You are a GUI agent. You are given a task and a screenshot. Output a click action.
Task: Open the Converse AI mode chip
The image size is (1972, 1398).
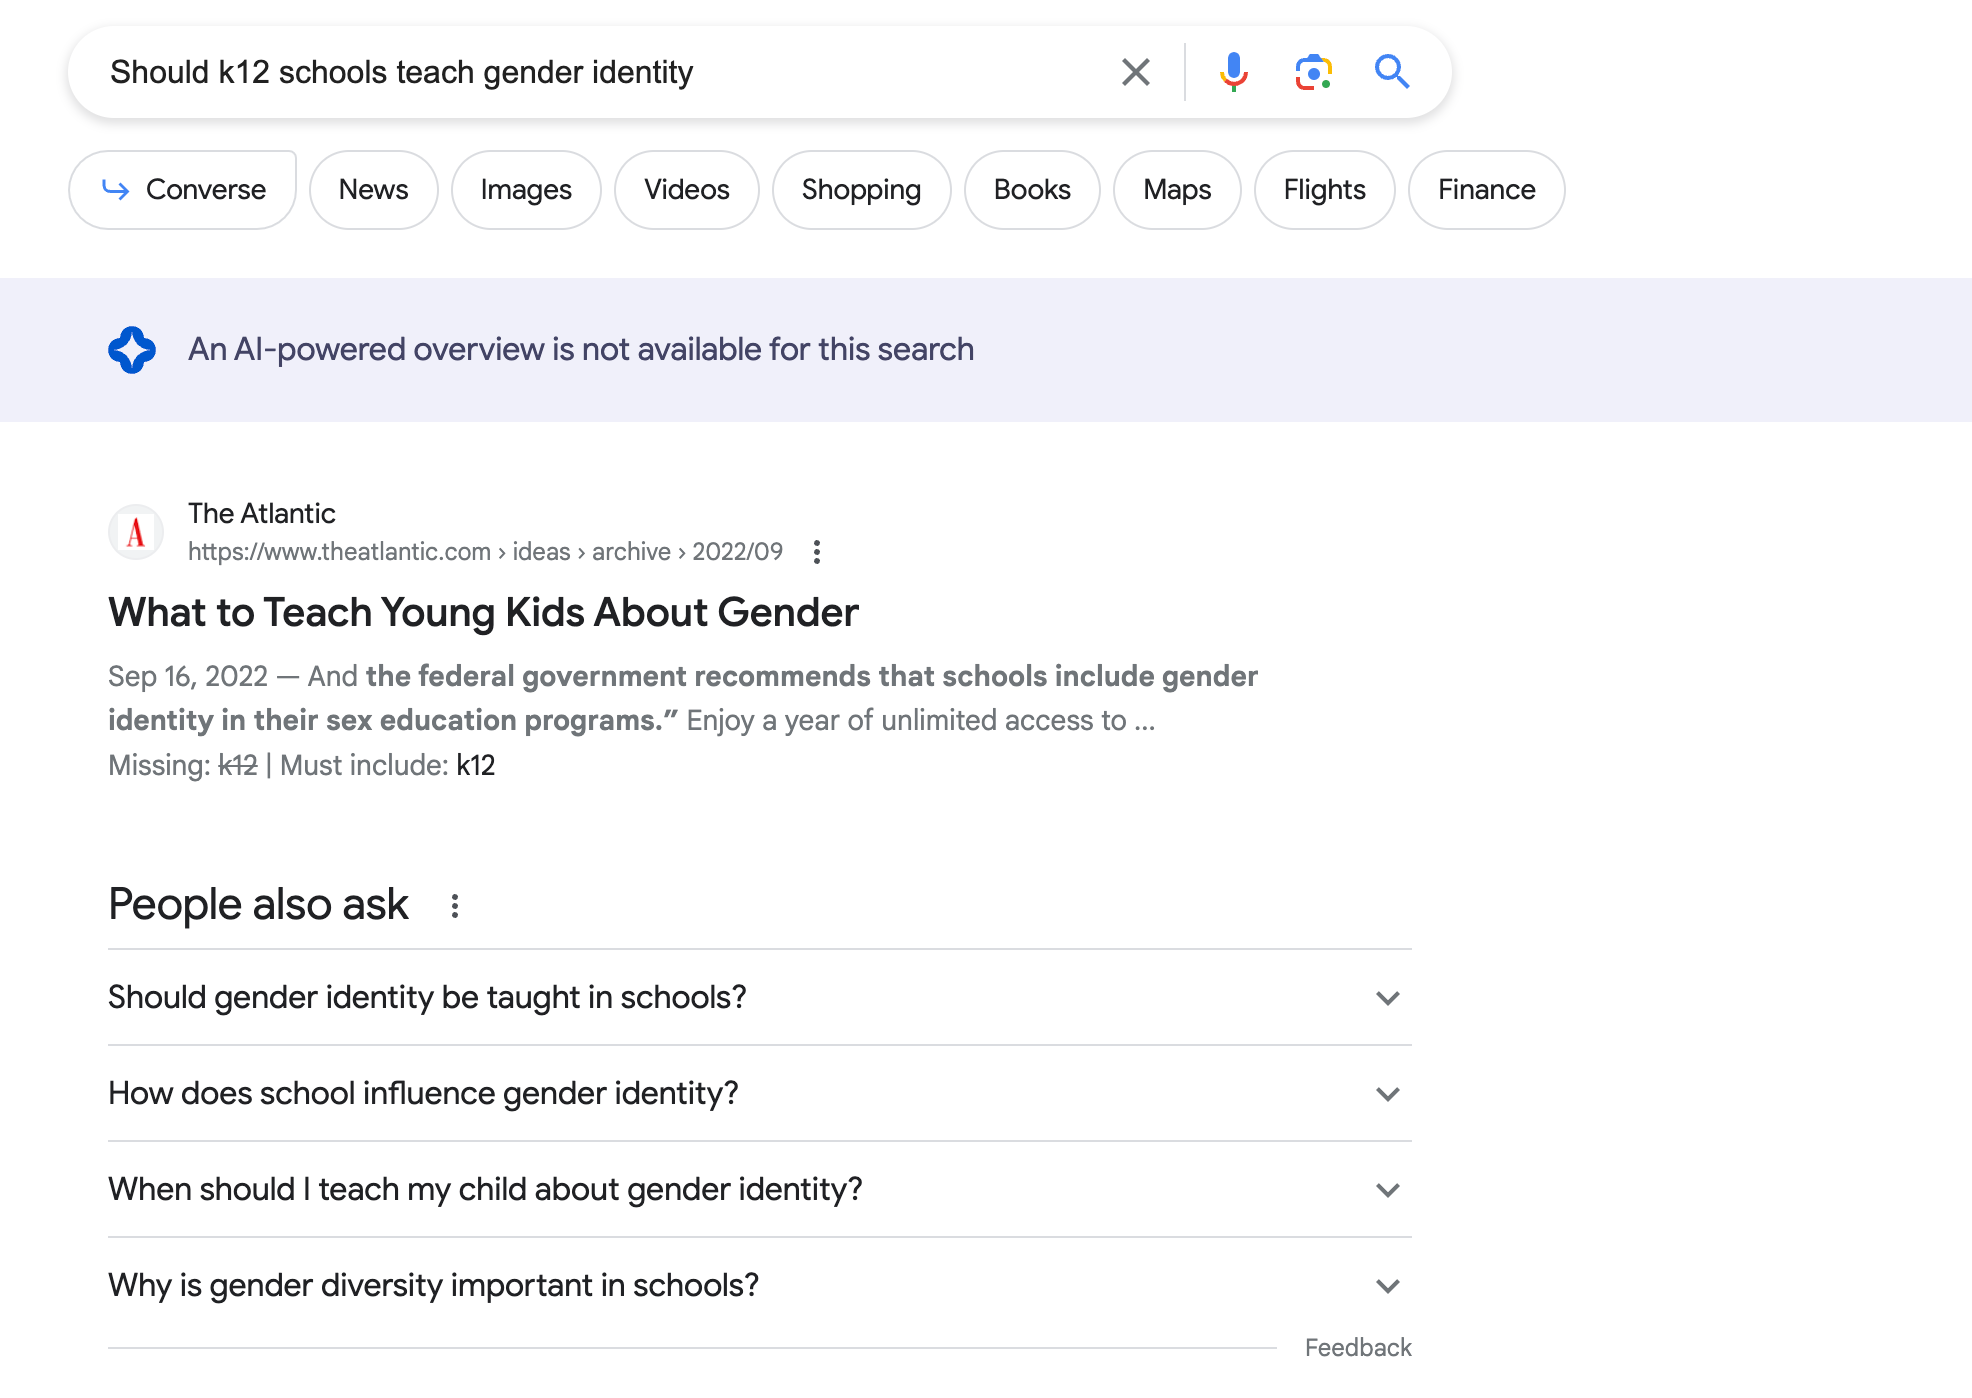(x=183, y=190)
